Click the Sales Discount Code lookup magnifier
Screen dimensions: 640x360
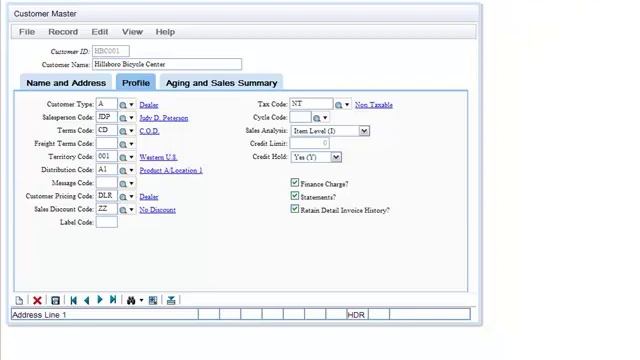pos(123,210)
